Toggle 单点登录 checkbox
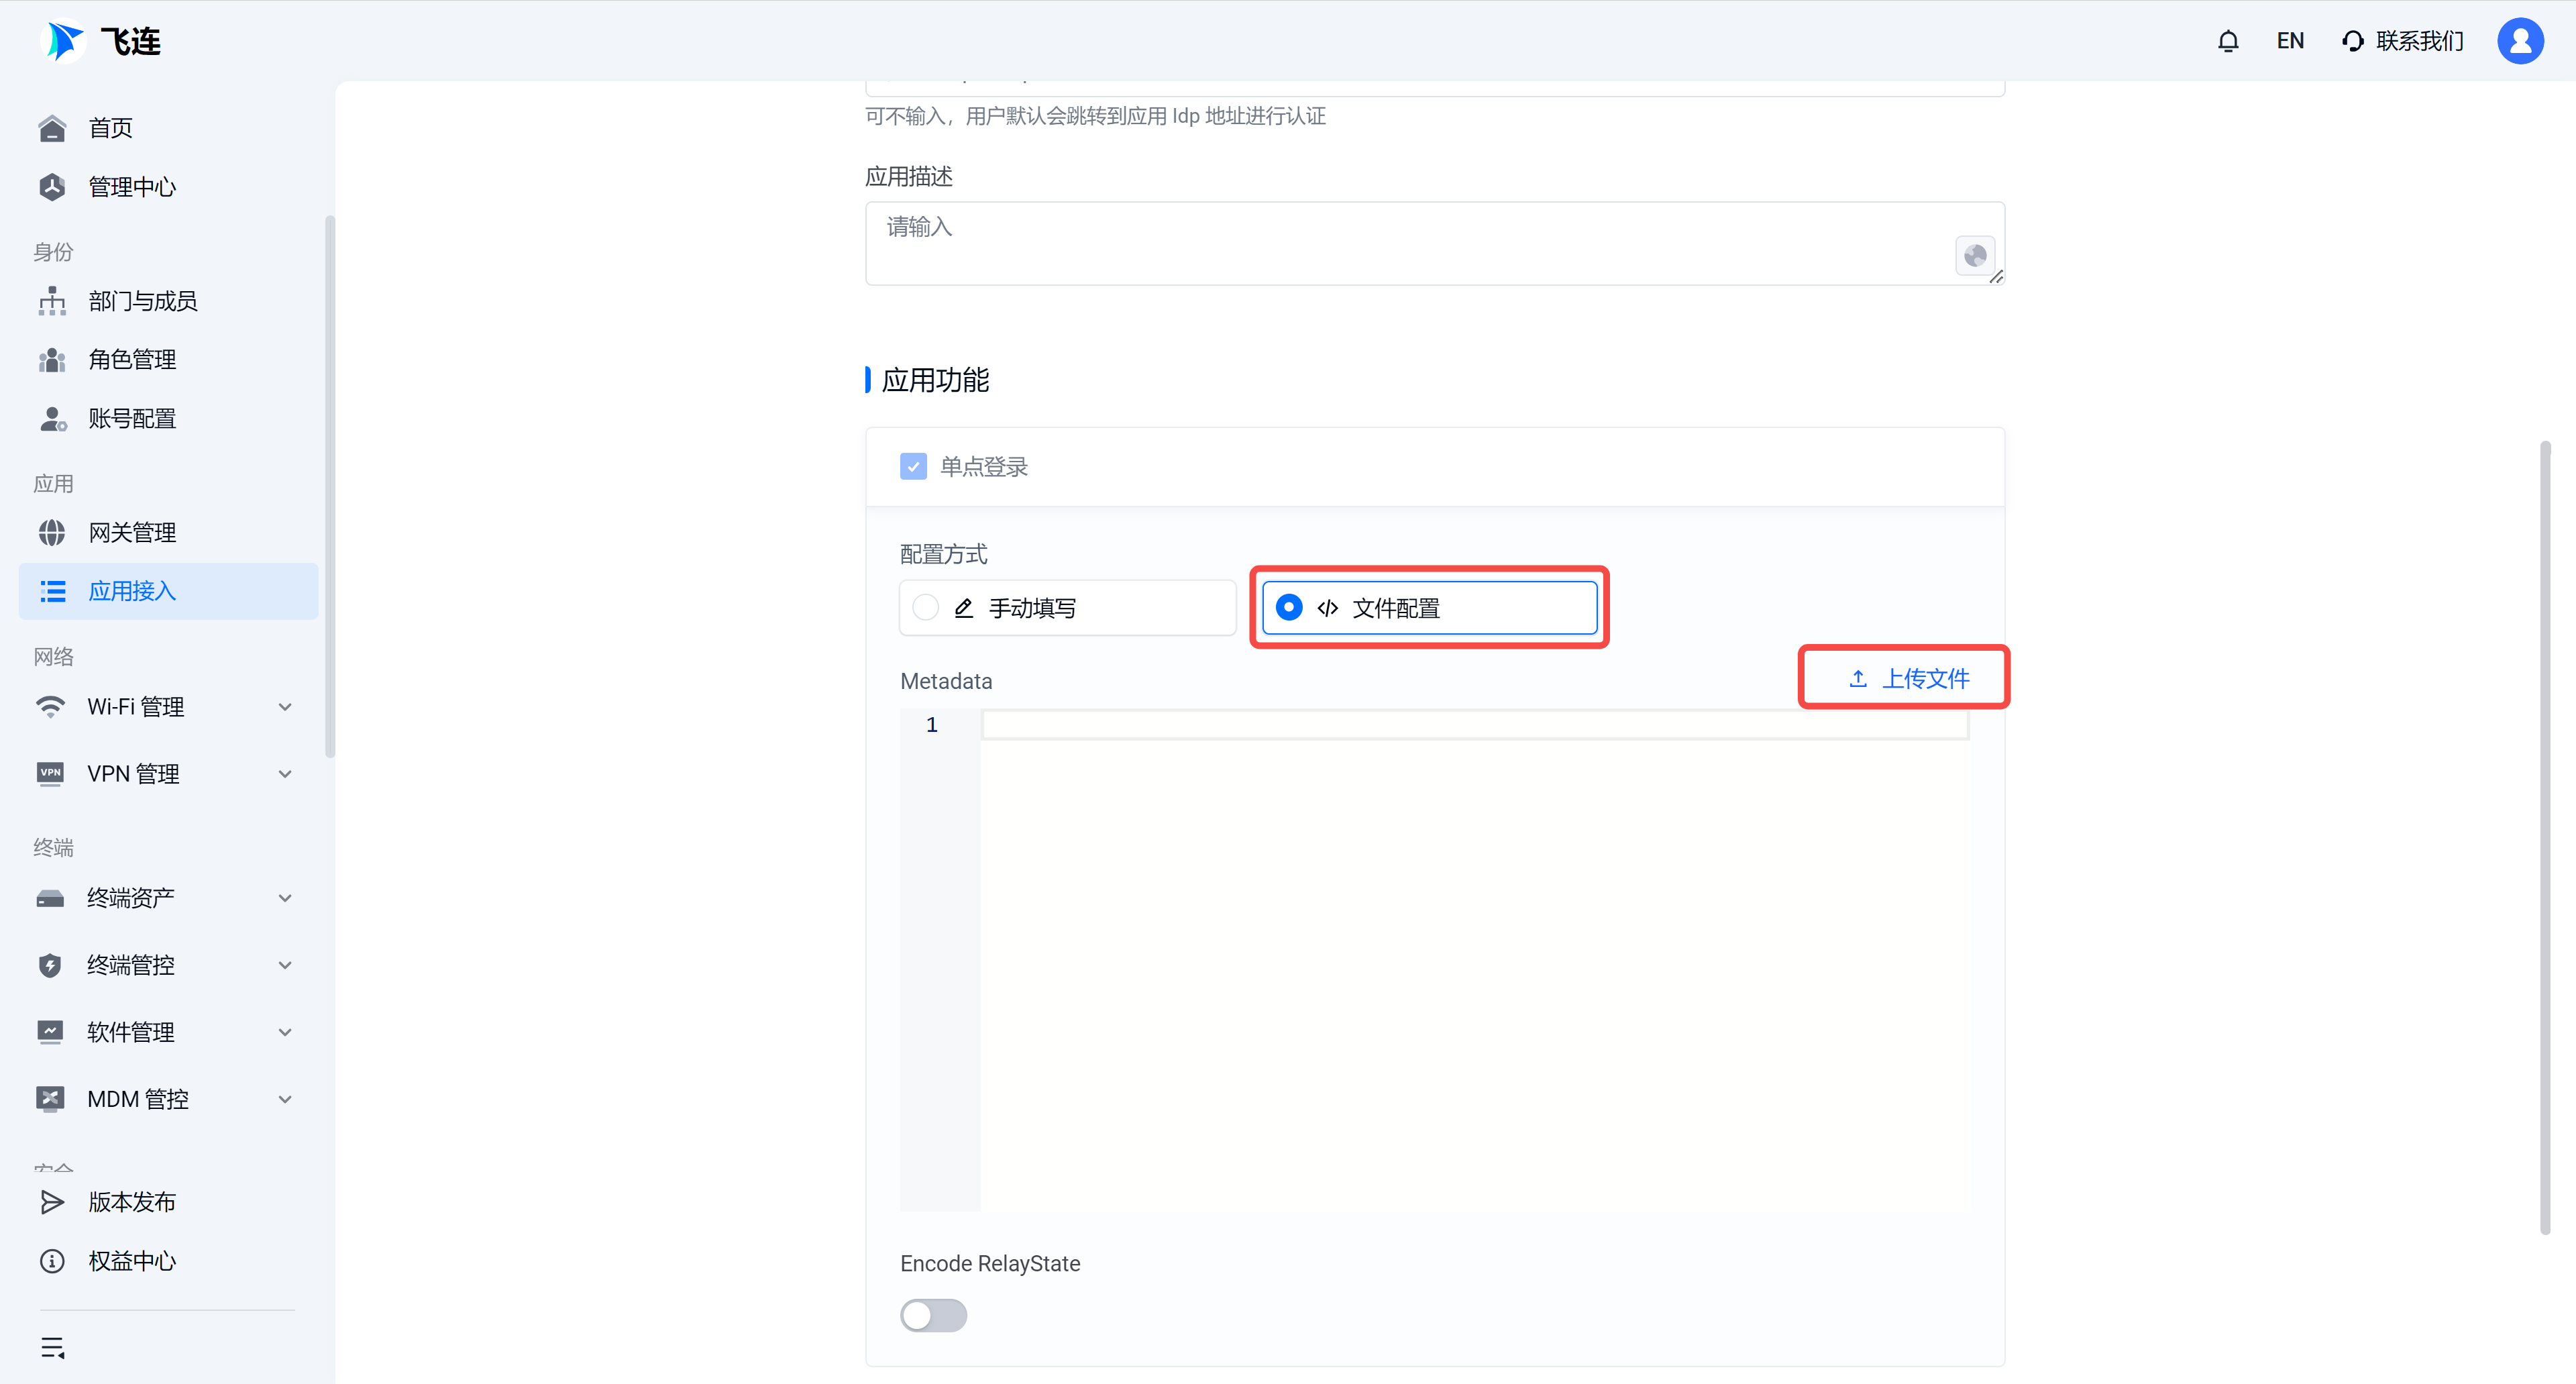Viewport: 2576px width, 1384px height. point(913,467)
